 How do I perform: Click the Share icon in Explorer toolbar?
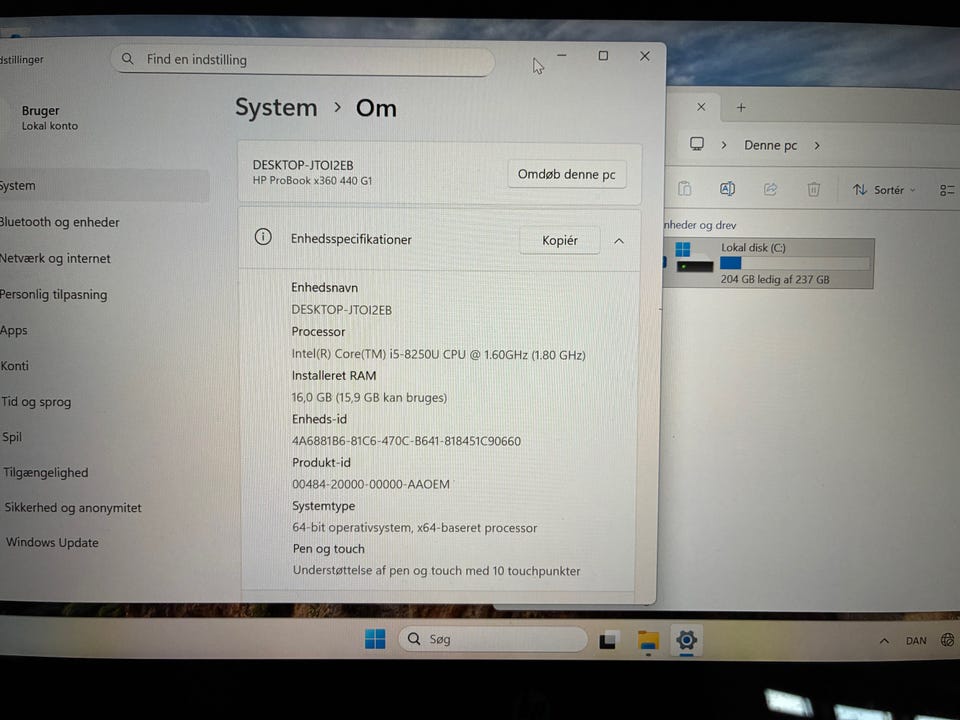pos(770,189)
